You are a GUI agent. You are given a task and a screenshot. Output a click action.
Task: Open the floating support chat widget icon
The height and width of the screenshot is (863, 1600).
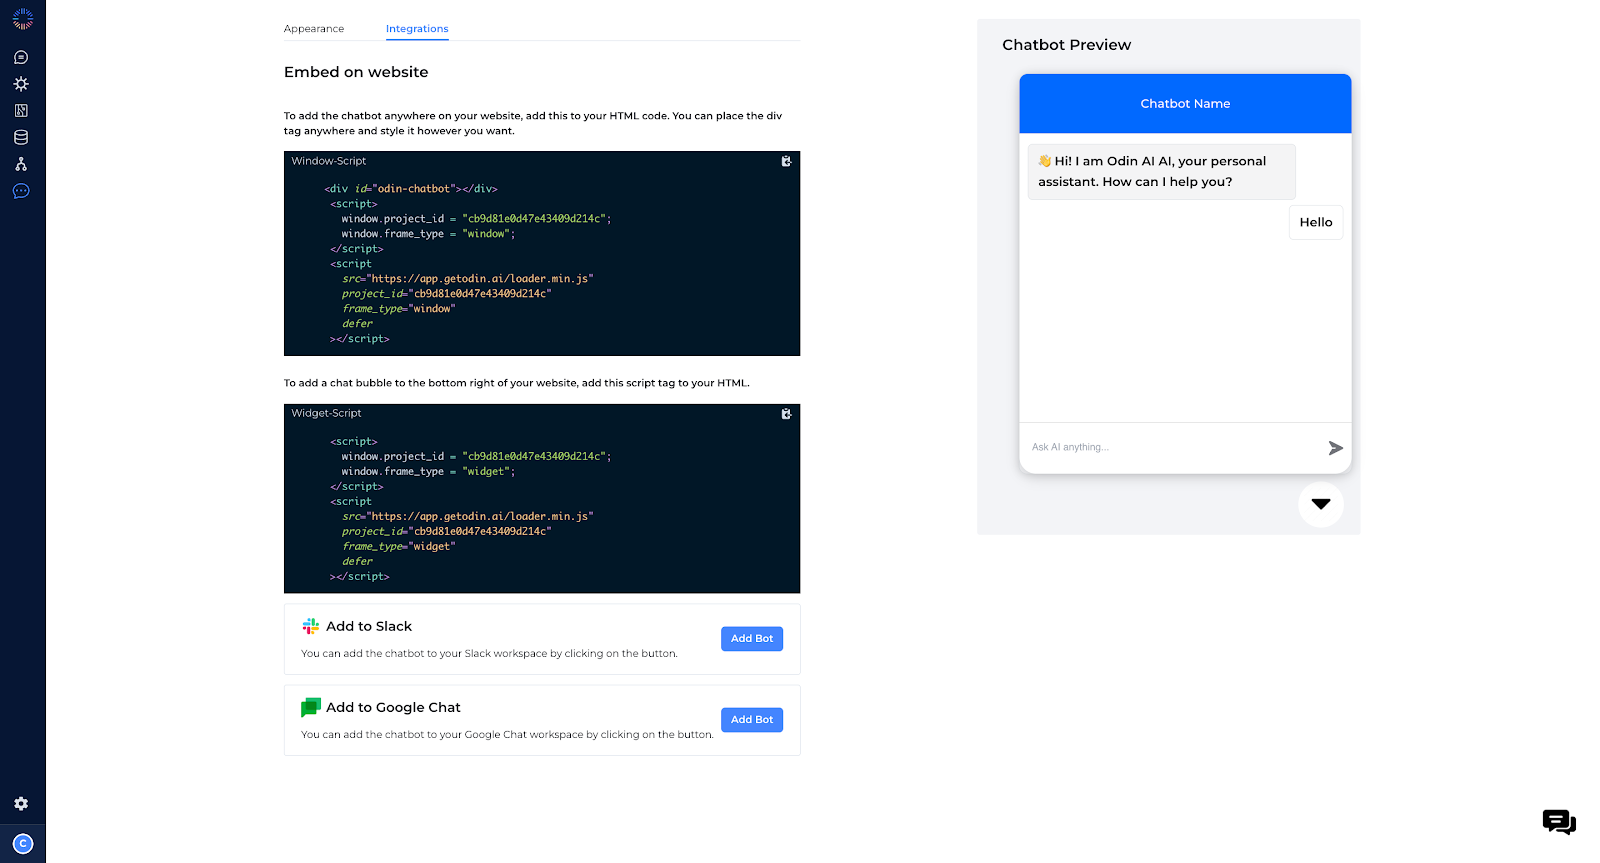coord(1559,822)
